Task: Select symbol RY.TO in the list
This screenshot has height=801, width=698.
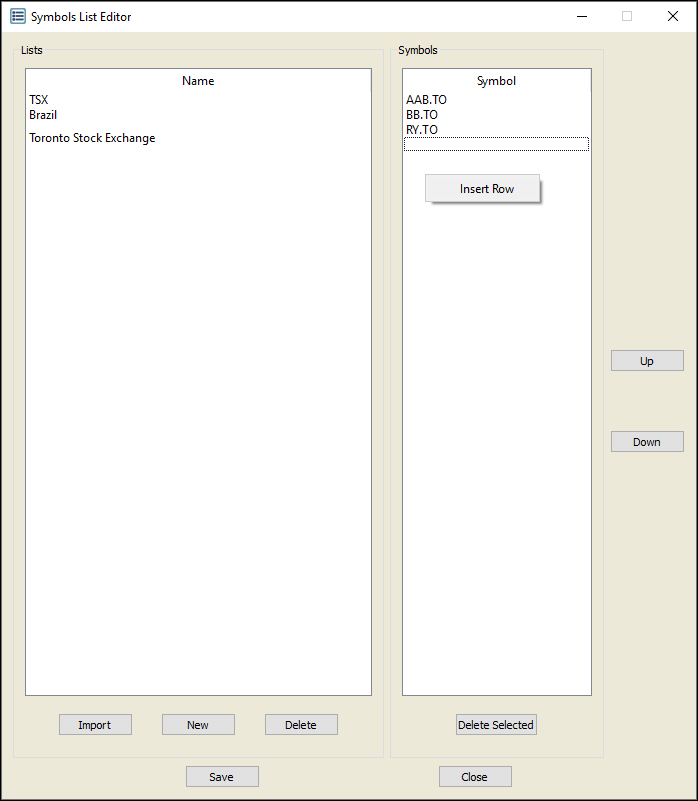Action: point(422,130)
